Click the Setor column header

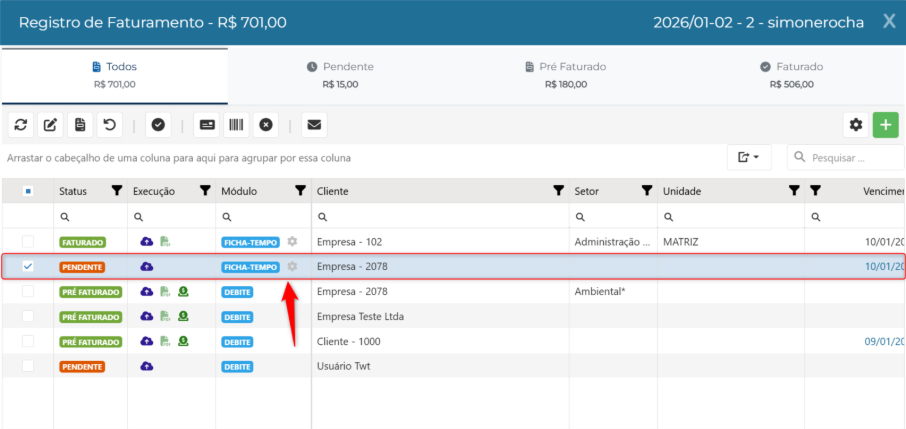(x=613, y=191)
